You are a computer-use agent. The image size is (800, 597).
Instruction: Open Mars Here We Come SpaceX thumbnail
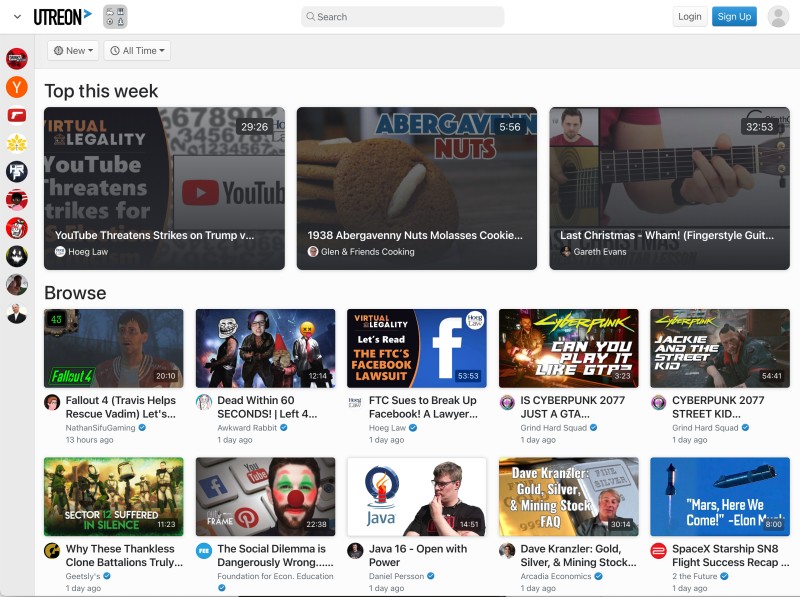pos(720,496)
